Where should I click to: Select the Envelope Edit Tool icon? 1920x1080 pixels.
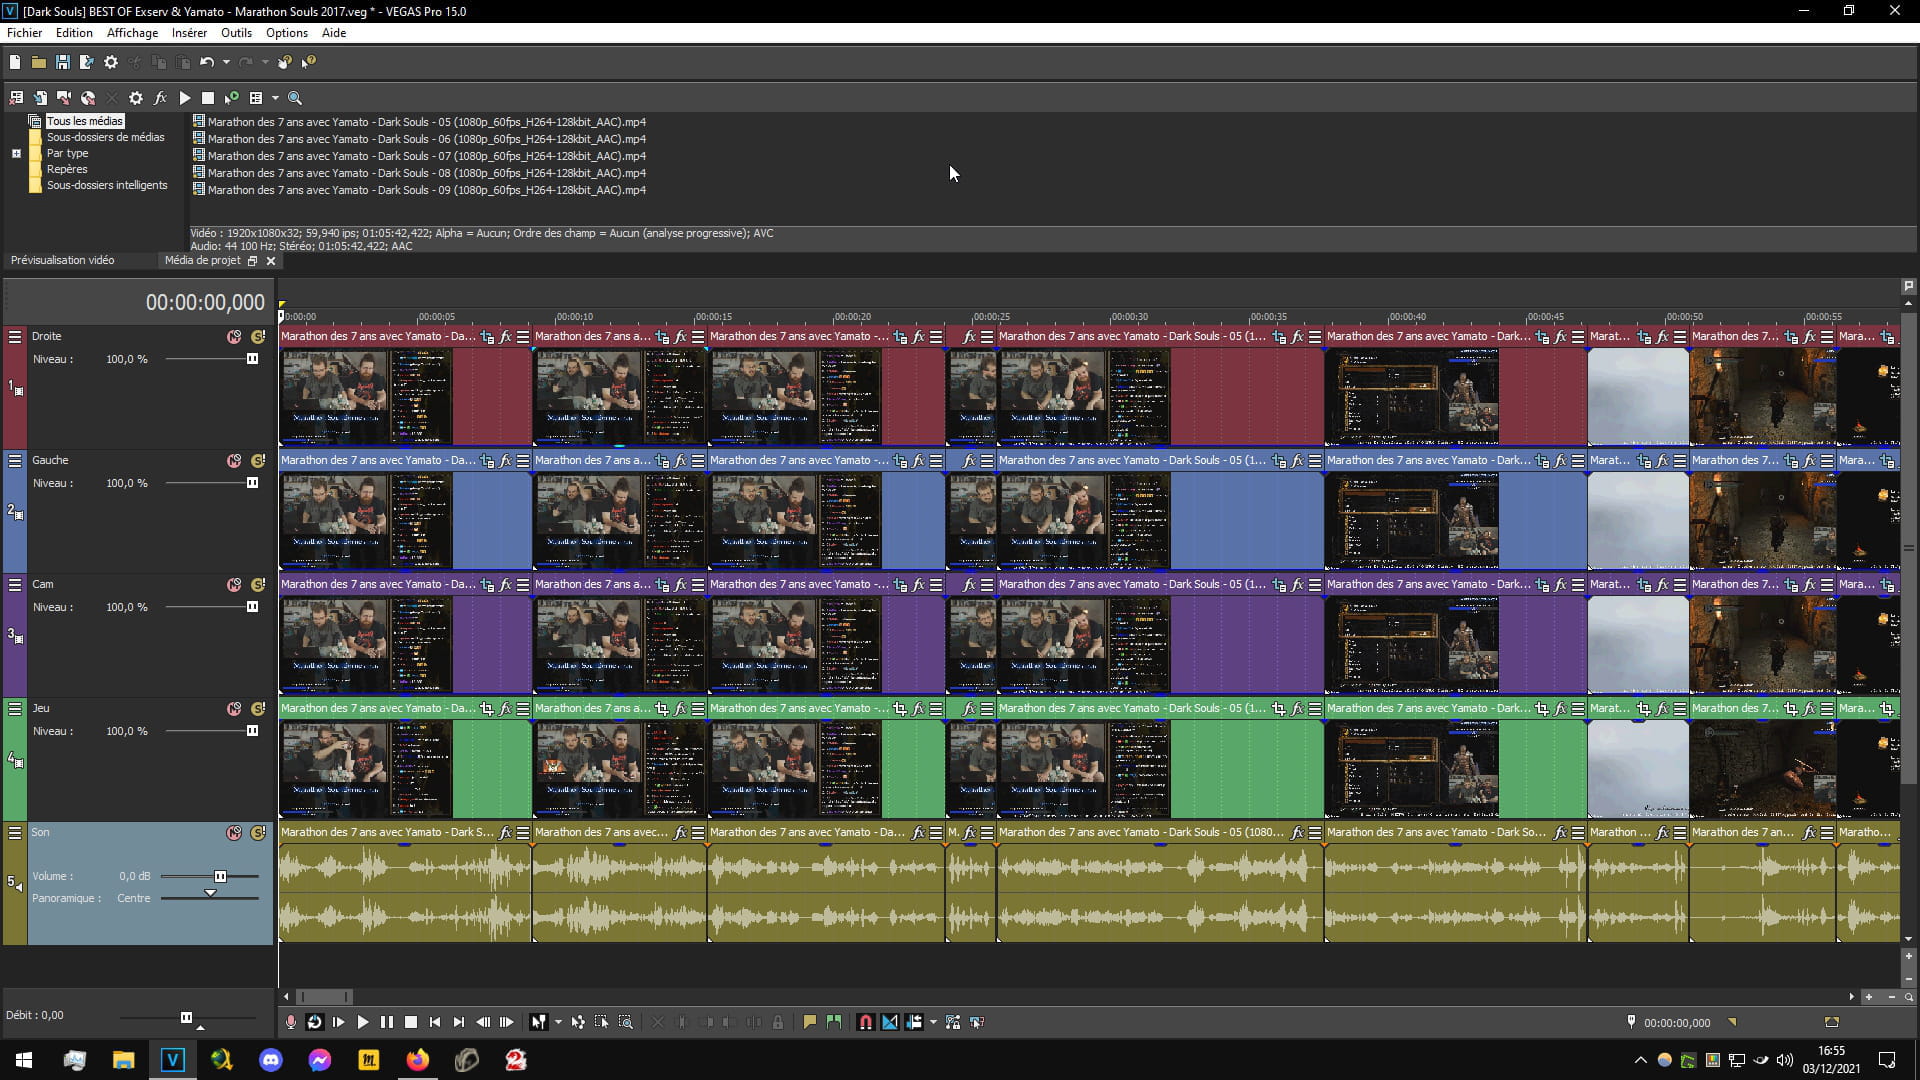[578, 1022]
